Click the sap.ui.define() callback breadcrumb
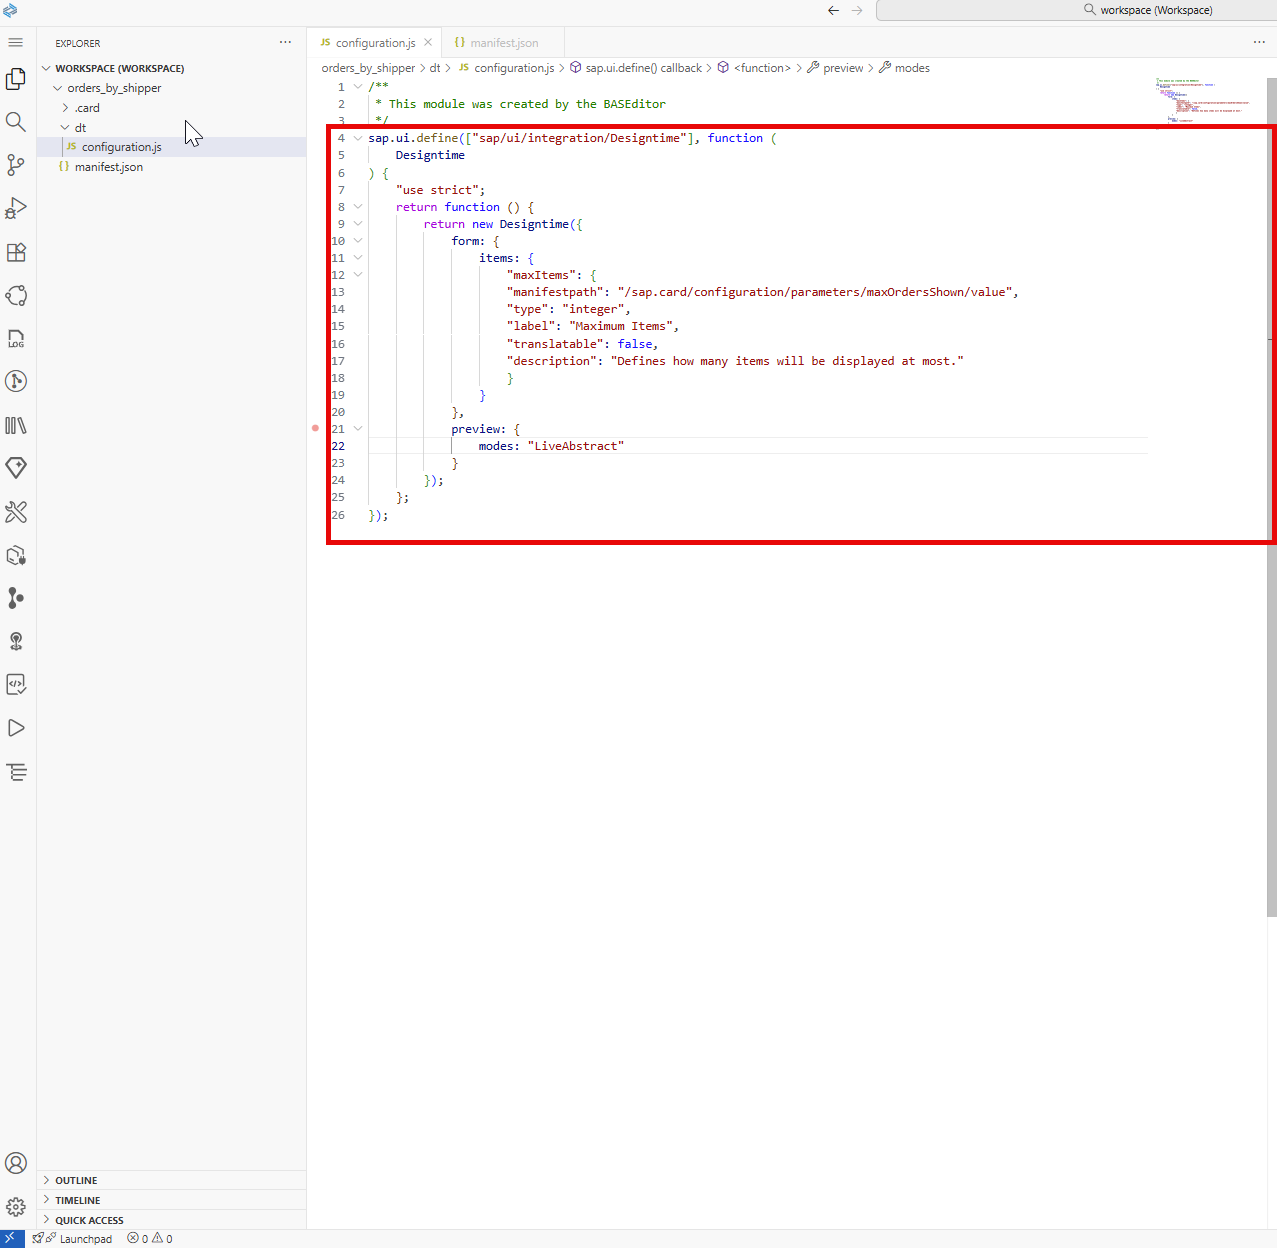 pos(636,68)
